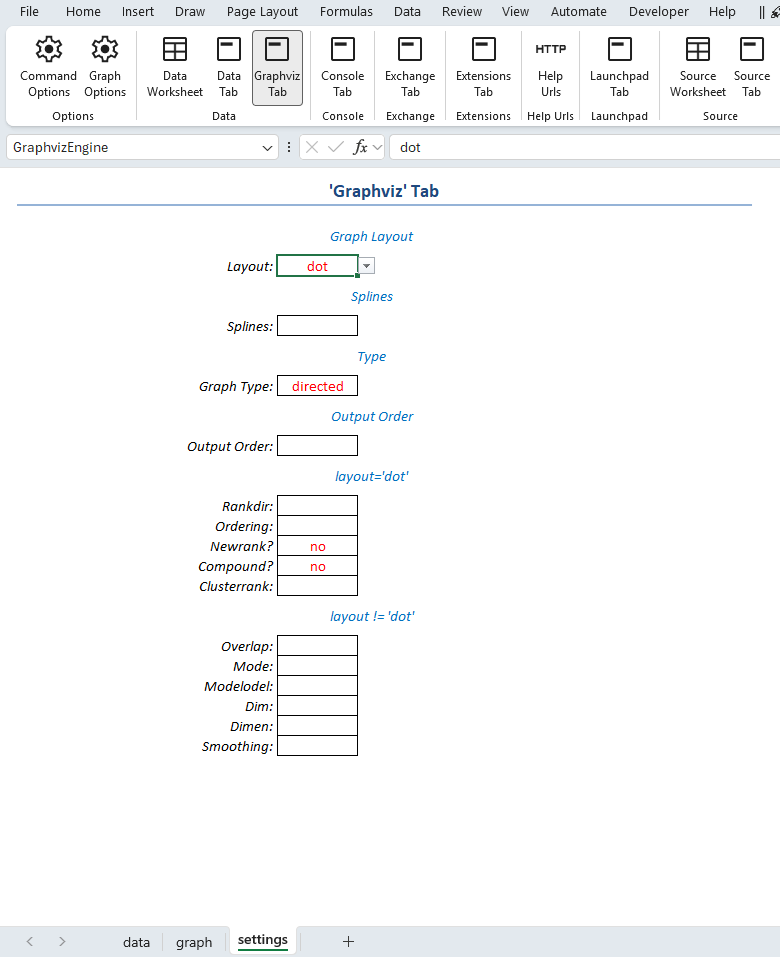
Task: Select the Output Order value cell
Action: [317, 446]
